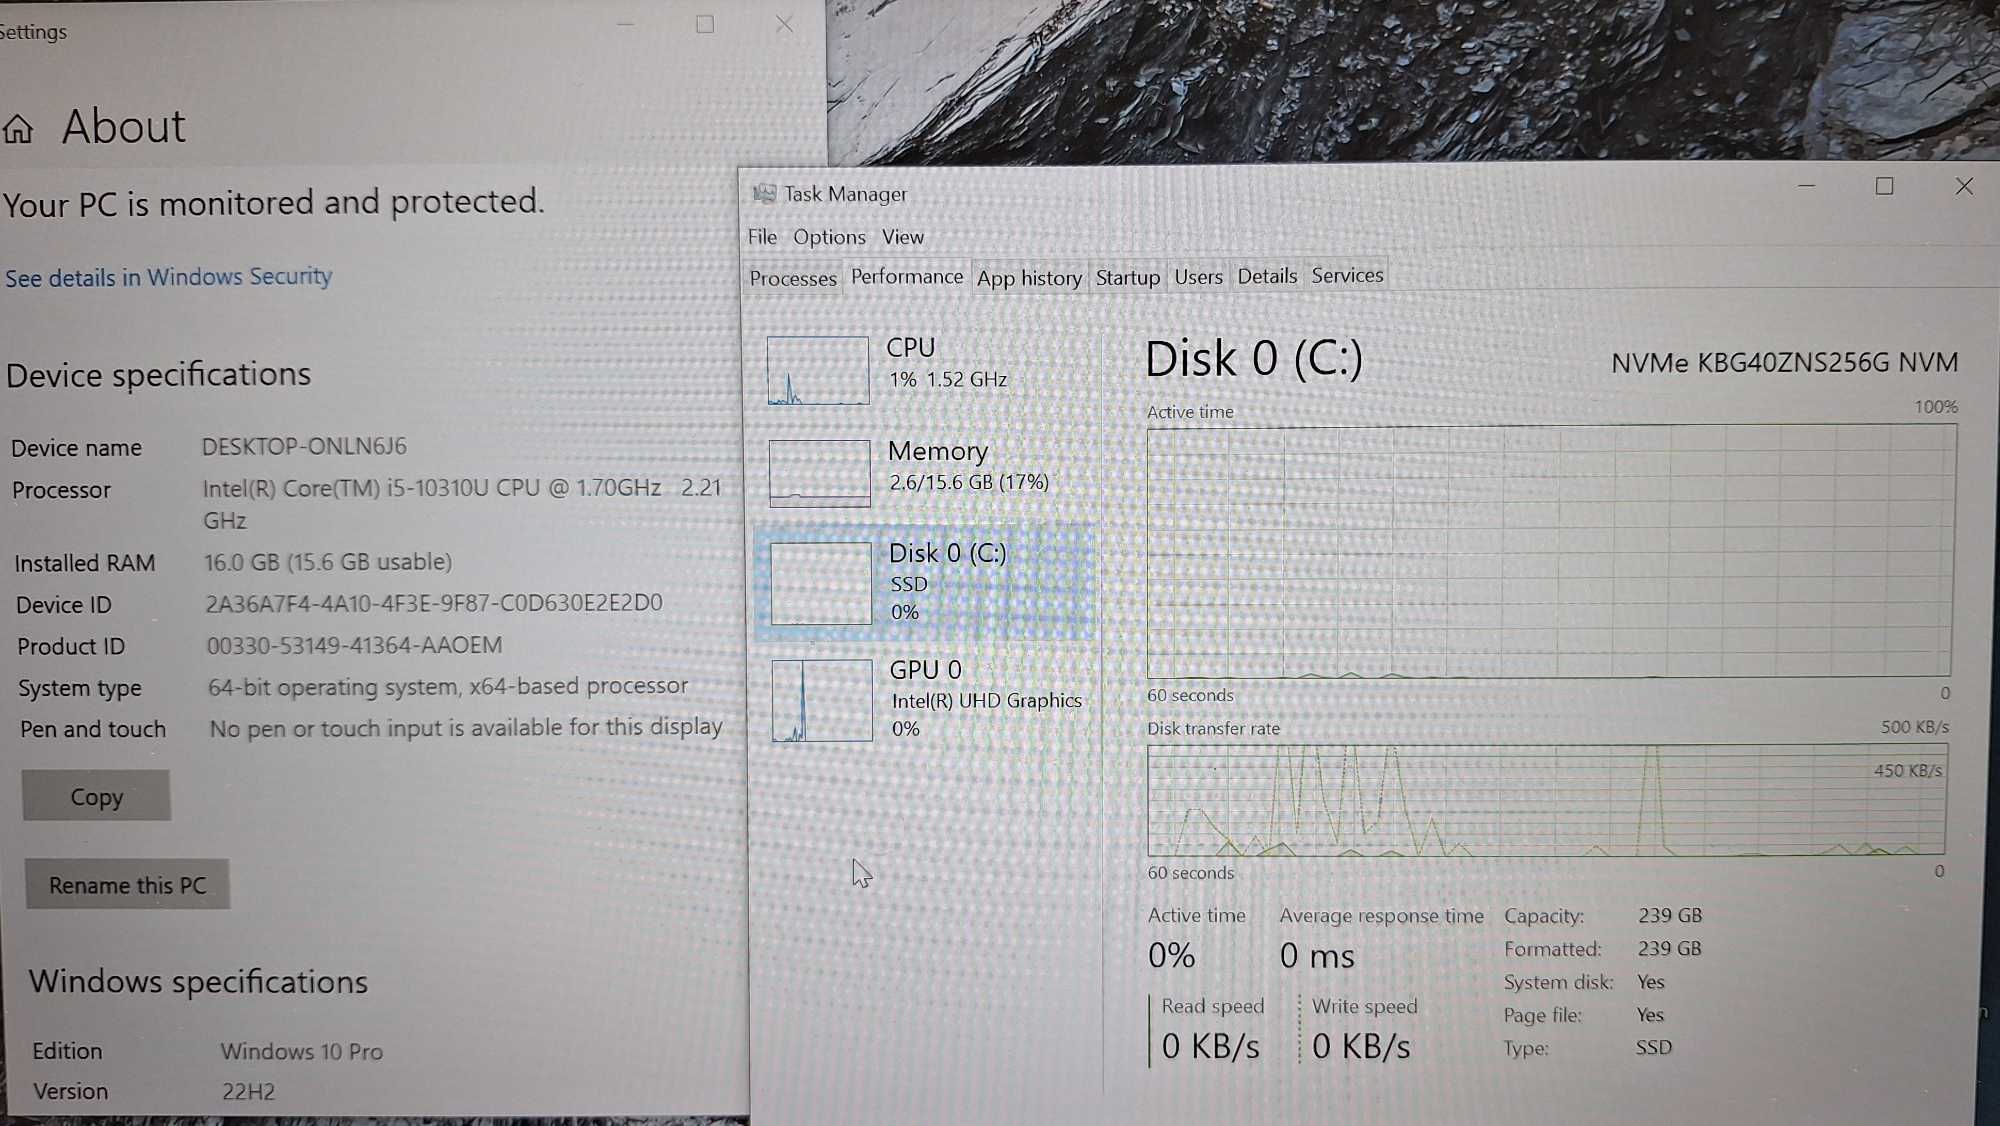
Task: Click the processor value Intel(R) Core(TM) i5-10310U
Action: click(461, 503)
